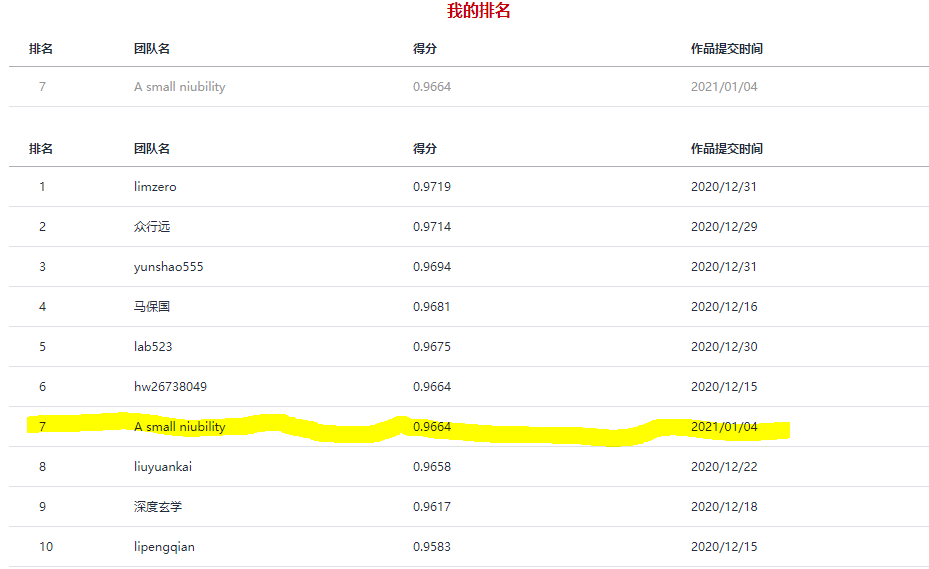The image size is (929, 569).
Task: Select team name "liuyuankai"
Action: tap(163, 466)
